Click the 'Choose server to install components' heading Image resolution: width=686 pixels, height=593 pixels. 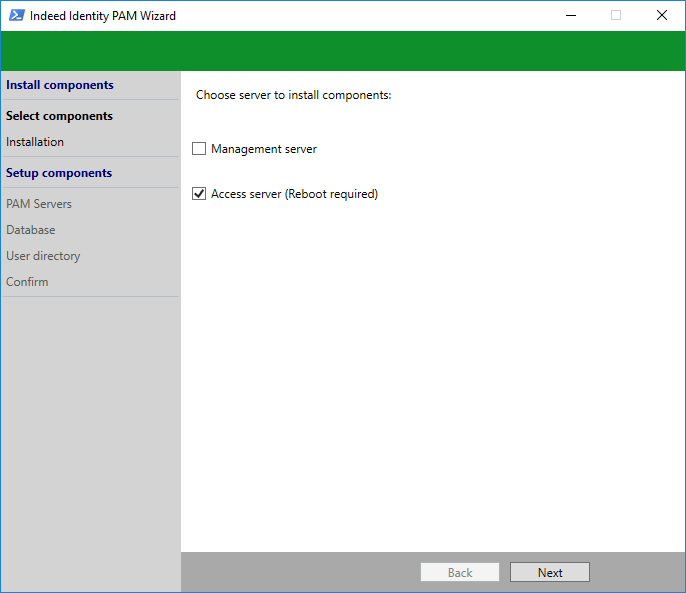pos(293,95)
